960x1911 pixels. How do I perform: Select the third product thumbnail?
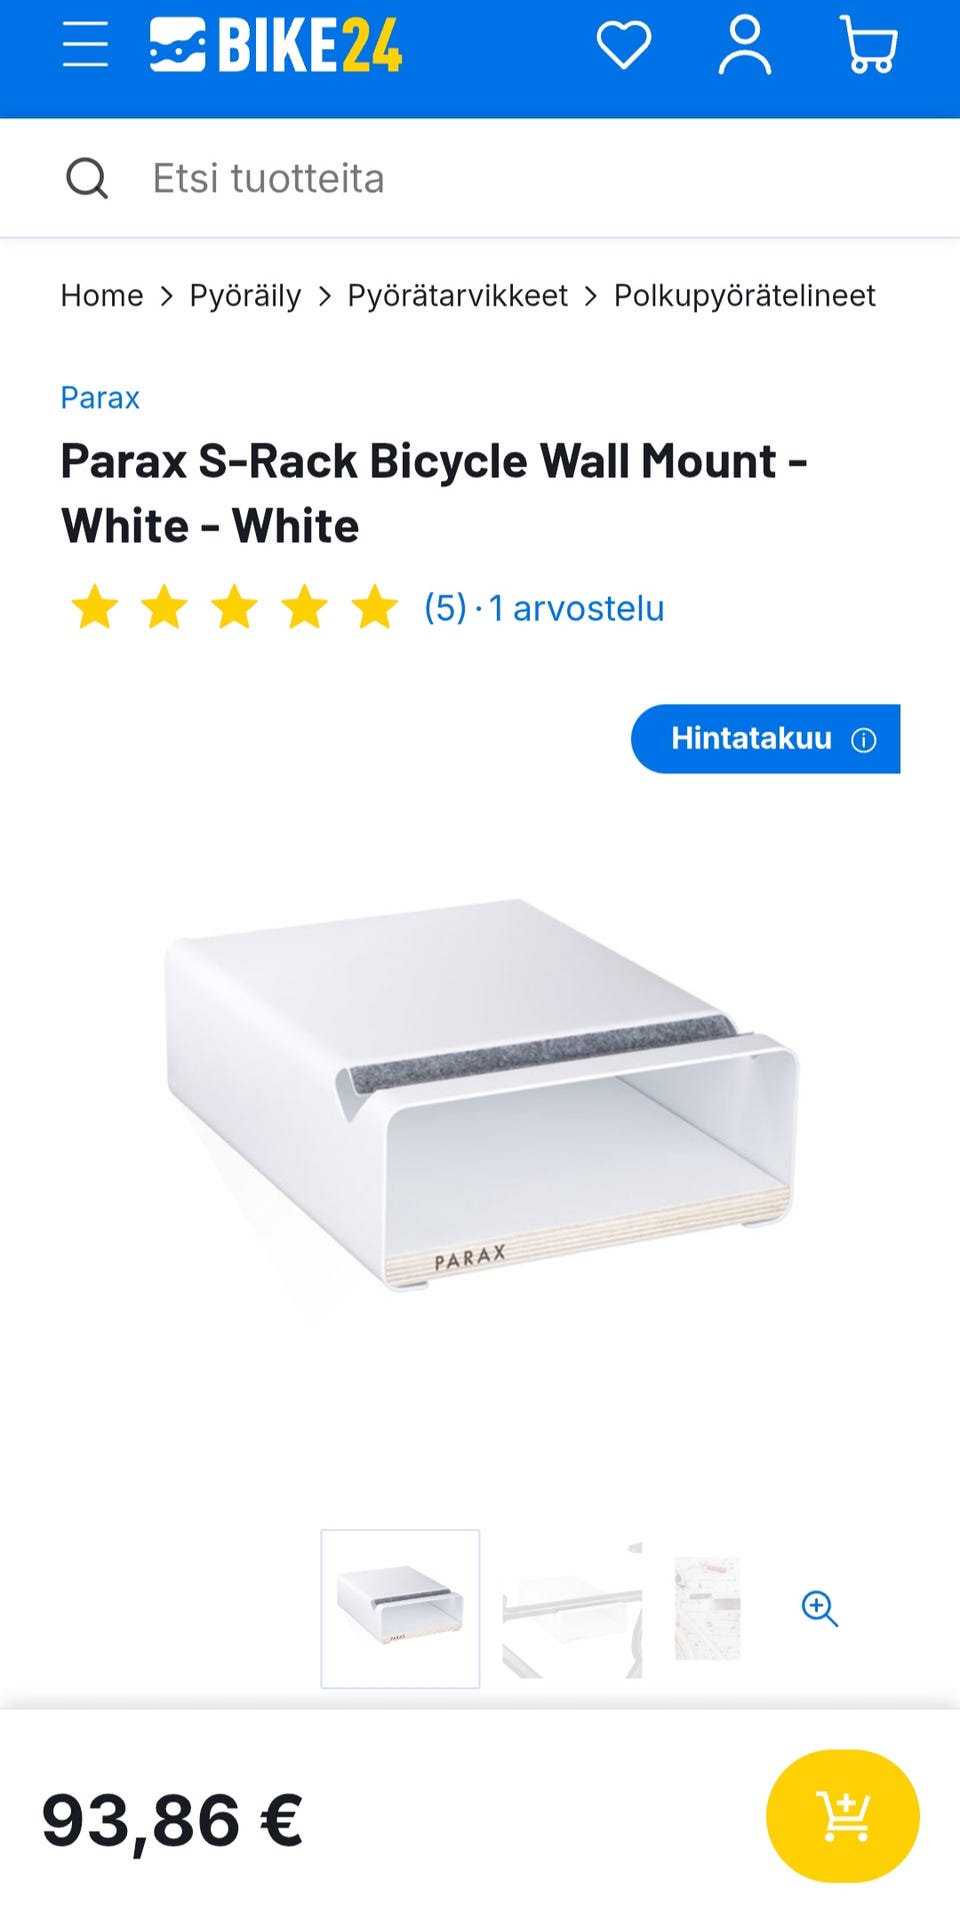coord(708,1609)
